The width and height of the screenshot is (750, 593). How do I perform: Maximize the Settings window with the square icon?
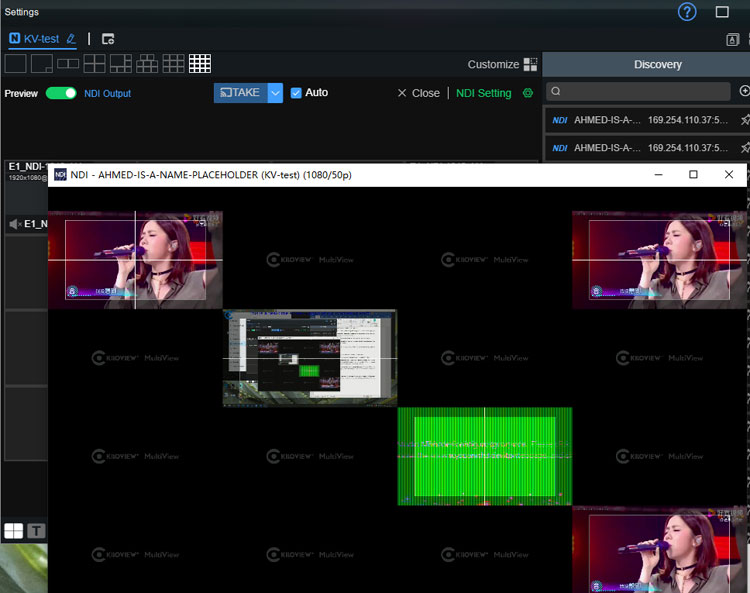point(722,12)
